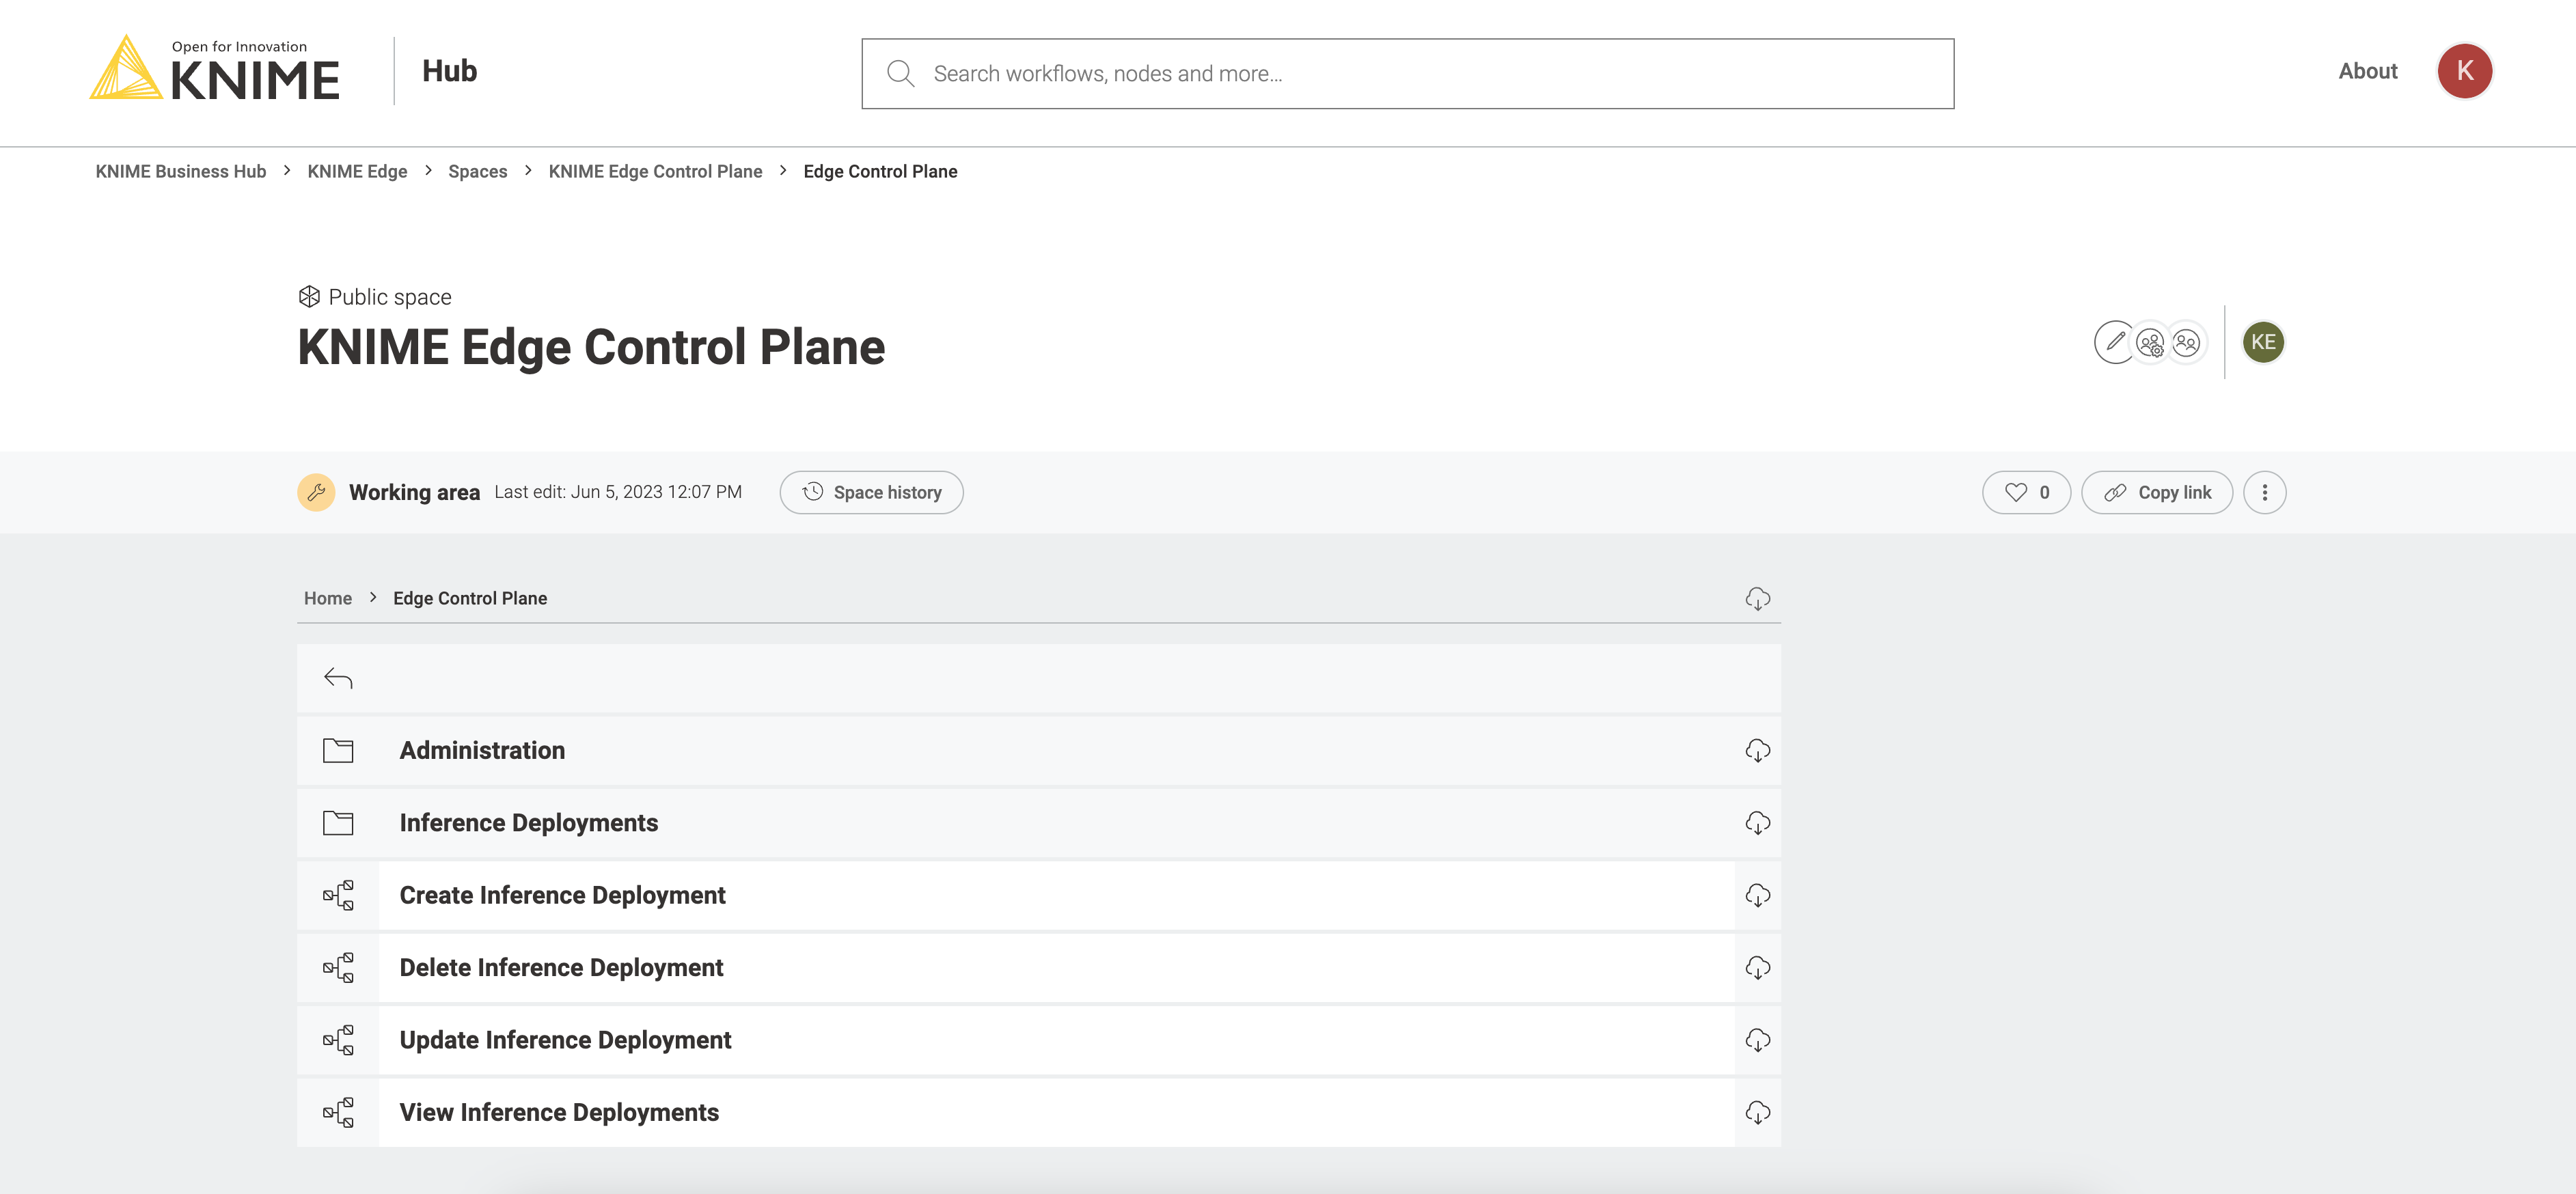Open the user profile avatar K
The image size is (2576, 1194).
pyautogui.click(x=2464, y=71)
